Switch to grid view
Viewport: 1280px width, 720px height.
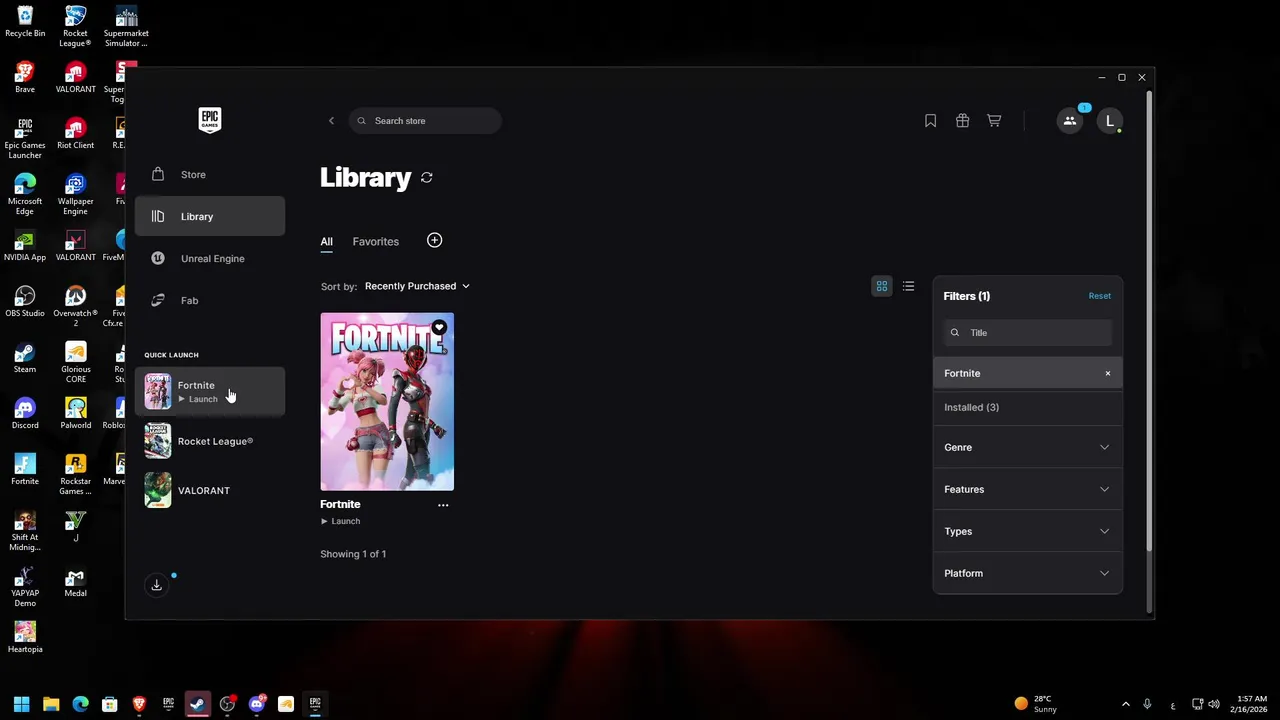882,286
